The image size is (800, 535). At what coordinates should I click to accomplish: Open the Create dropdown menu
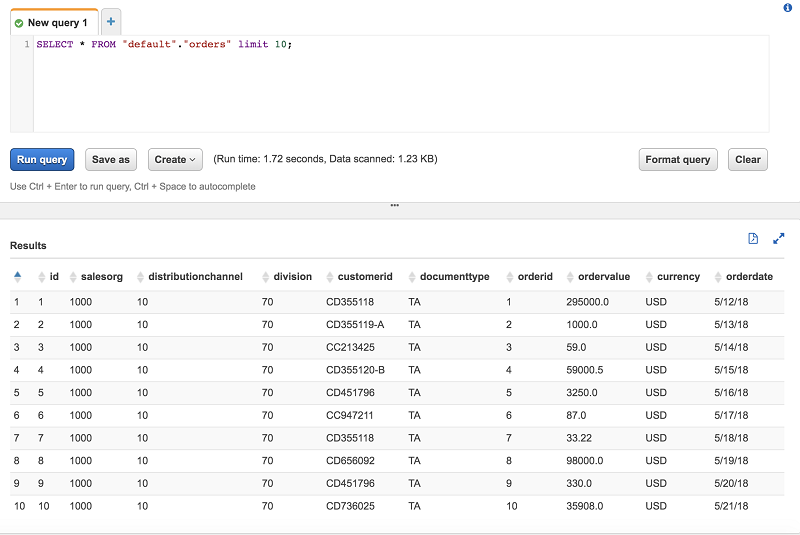point(176,159)
